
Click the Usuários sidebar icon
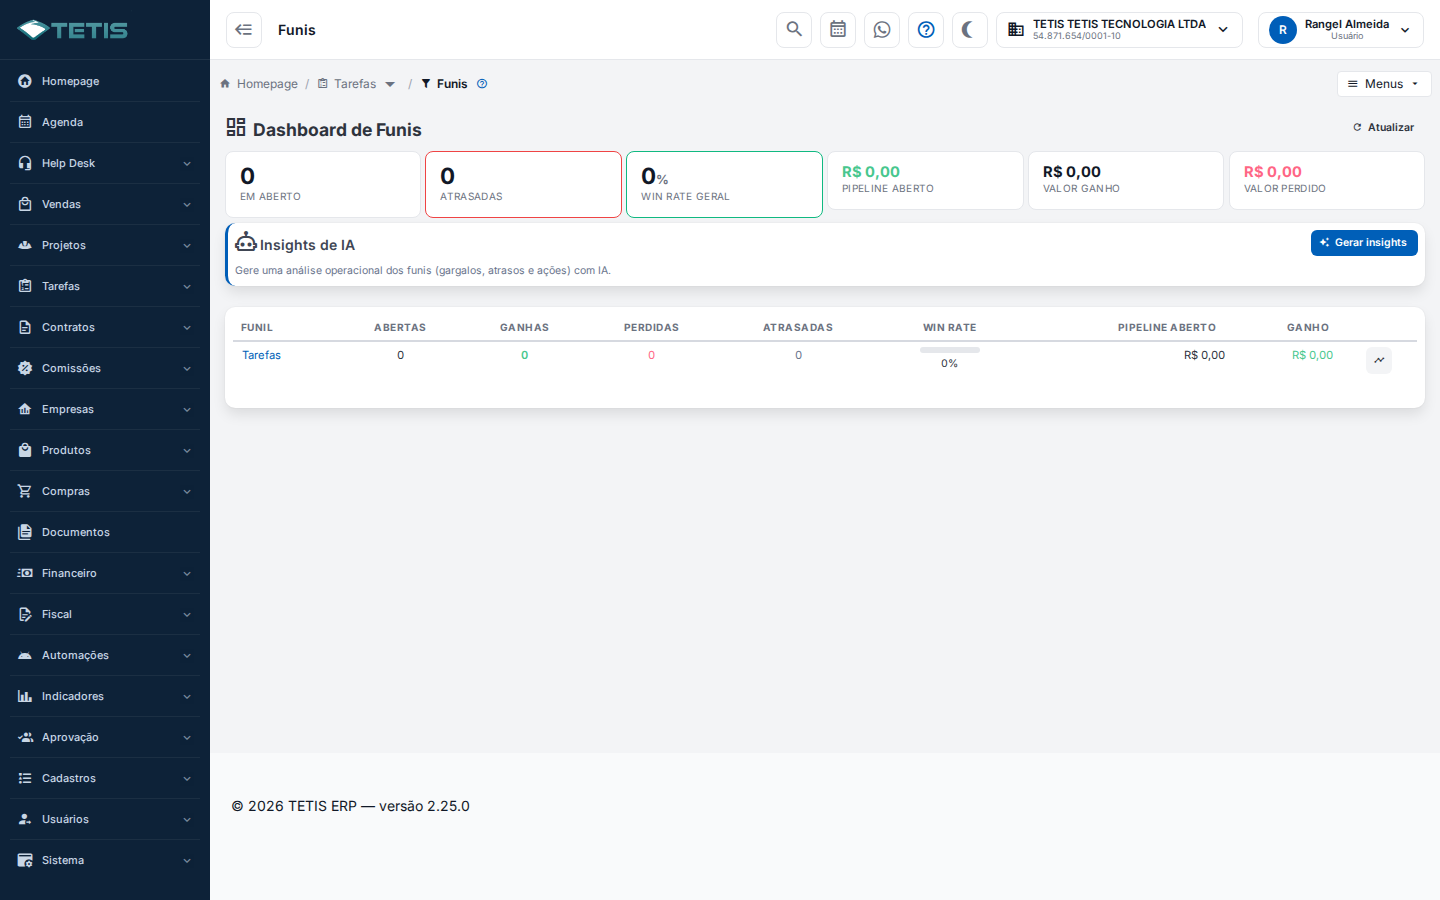(25, 819)
